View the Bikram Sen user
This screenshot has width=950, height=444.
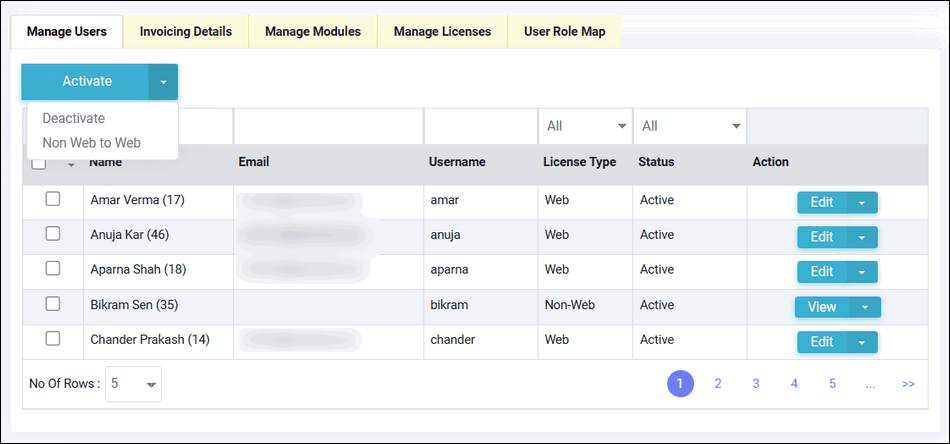tap(822, 307)
